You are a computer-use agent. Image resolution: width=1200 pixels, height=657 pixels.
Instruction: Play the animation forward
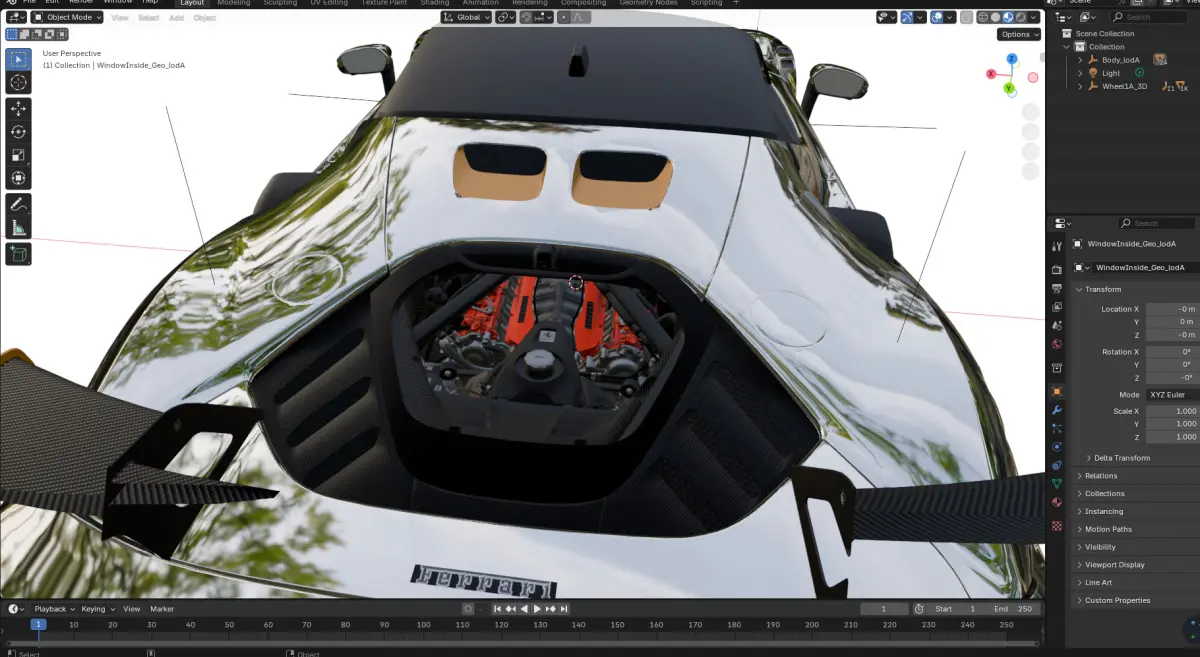click(537, 609)
